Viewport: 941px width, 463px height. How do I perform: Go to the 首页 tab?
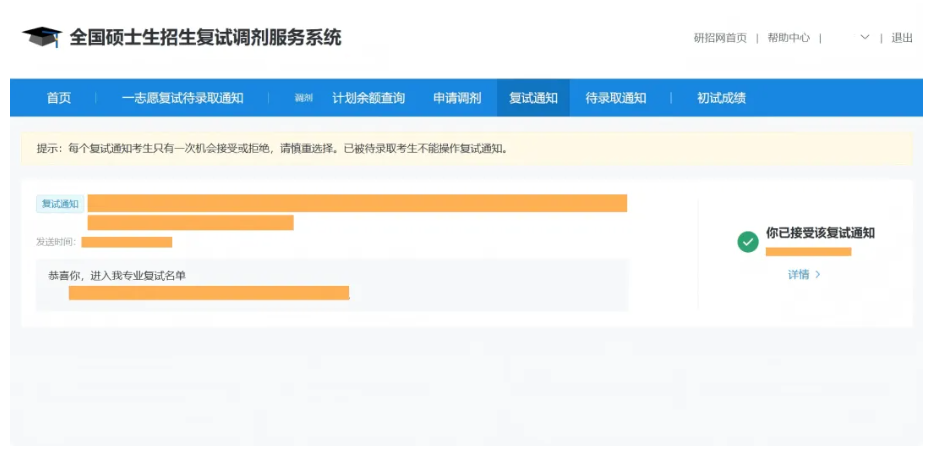(x=59, y=98)
